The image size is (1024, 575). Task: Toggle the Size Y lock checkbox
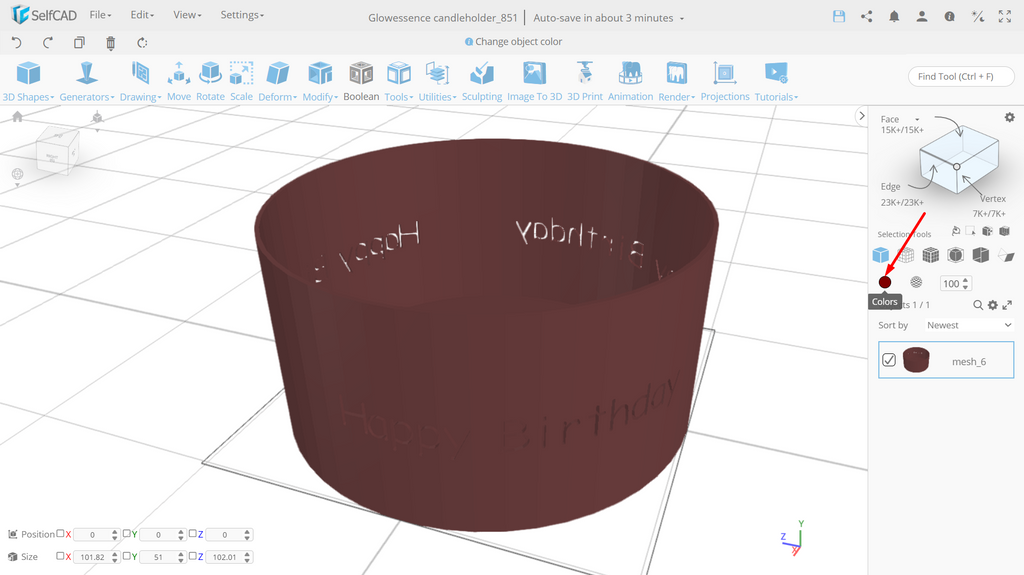coord(127,556)
